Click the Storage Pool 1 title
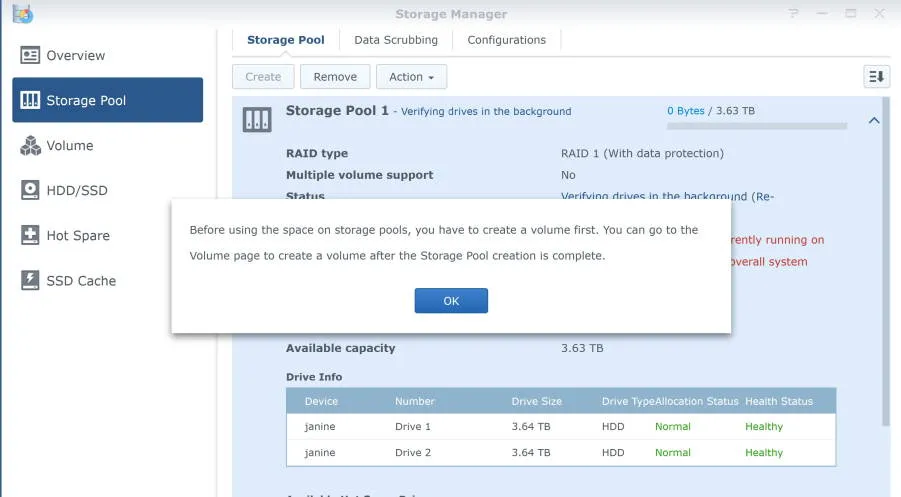901x497 pixels. point(337,110)
